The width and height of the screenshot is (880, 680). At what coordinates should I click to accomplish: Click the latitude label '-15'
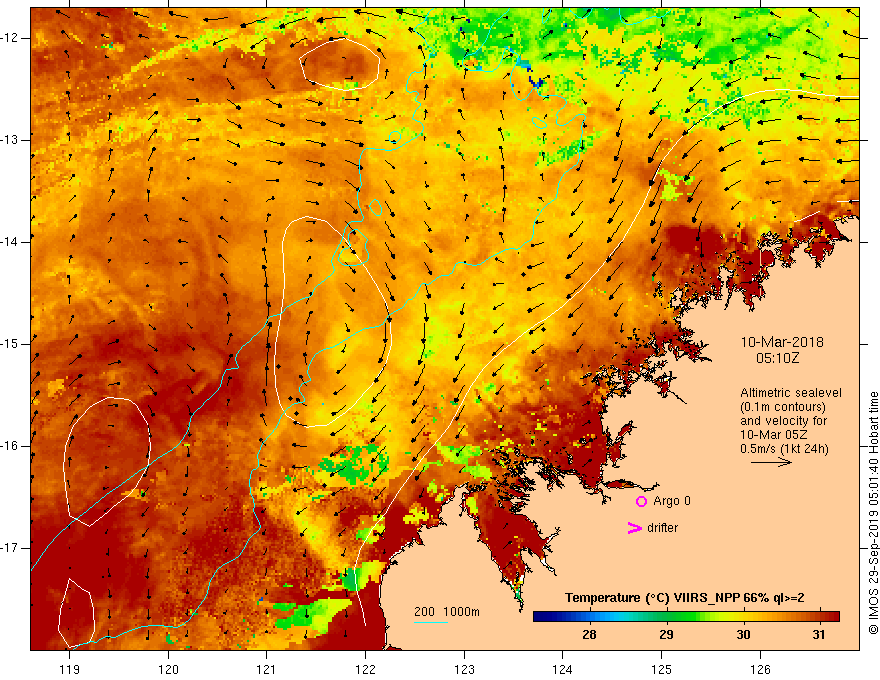11,344
